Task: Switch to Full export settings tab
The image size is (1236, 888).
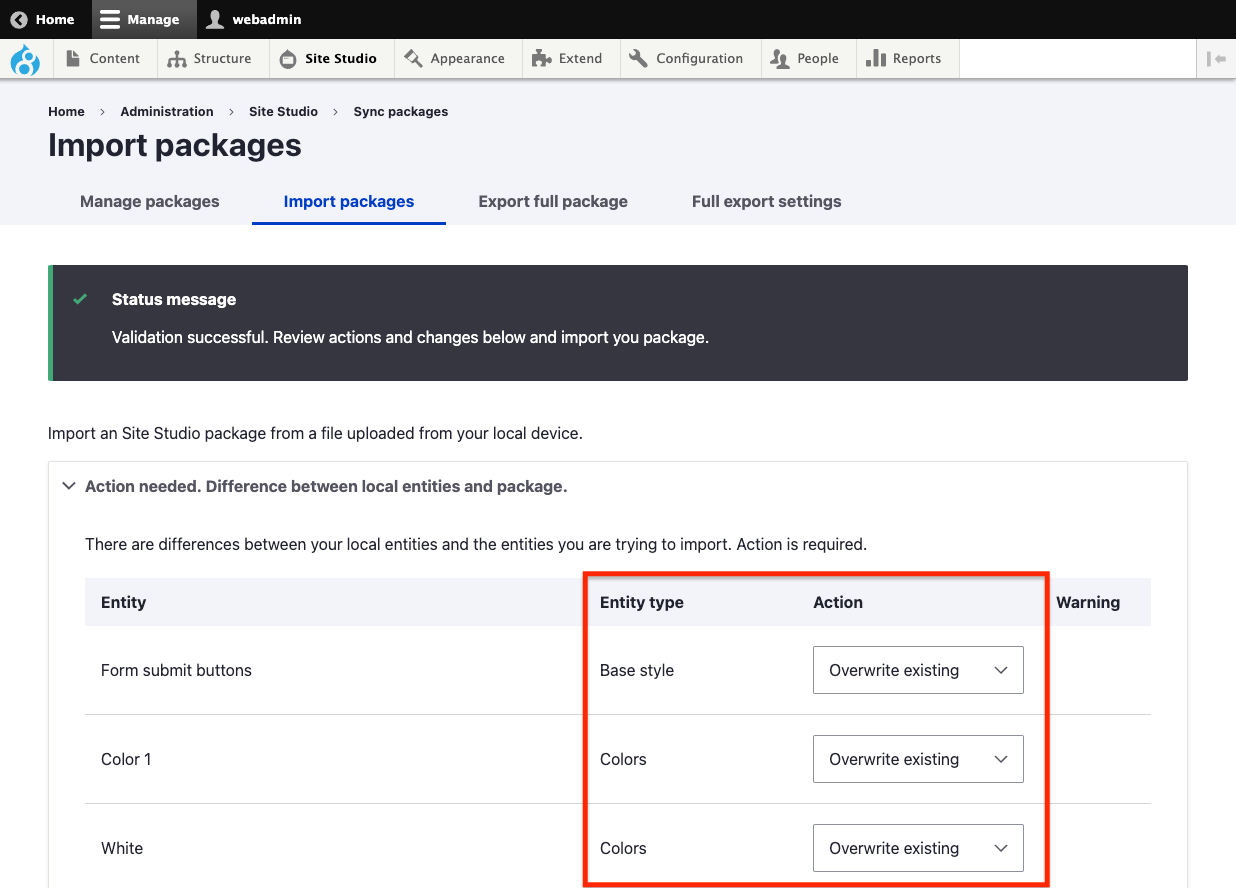Action: tap(767, 201)
